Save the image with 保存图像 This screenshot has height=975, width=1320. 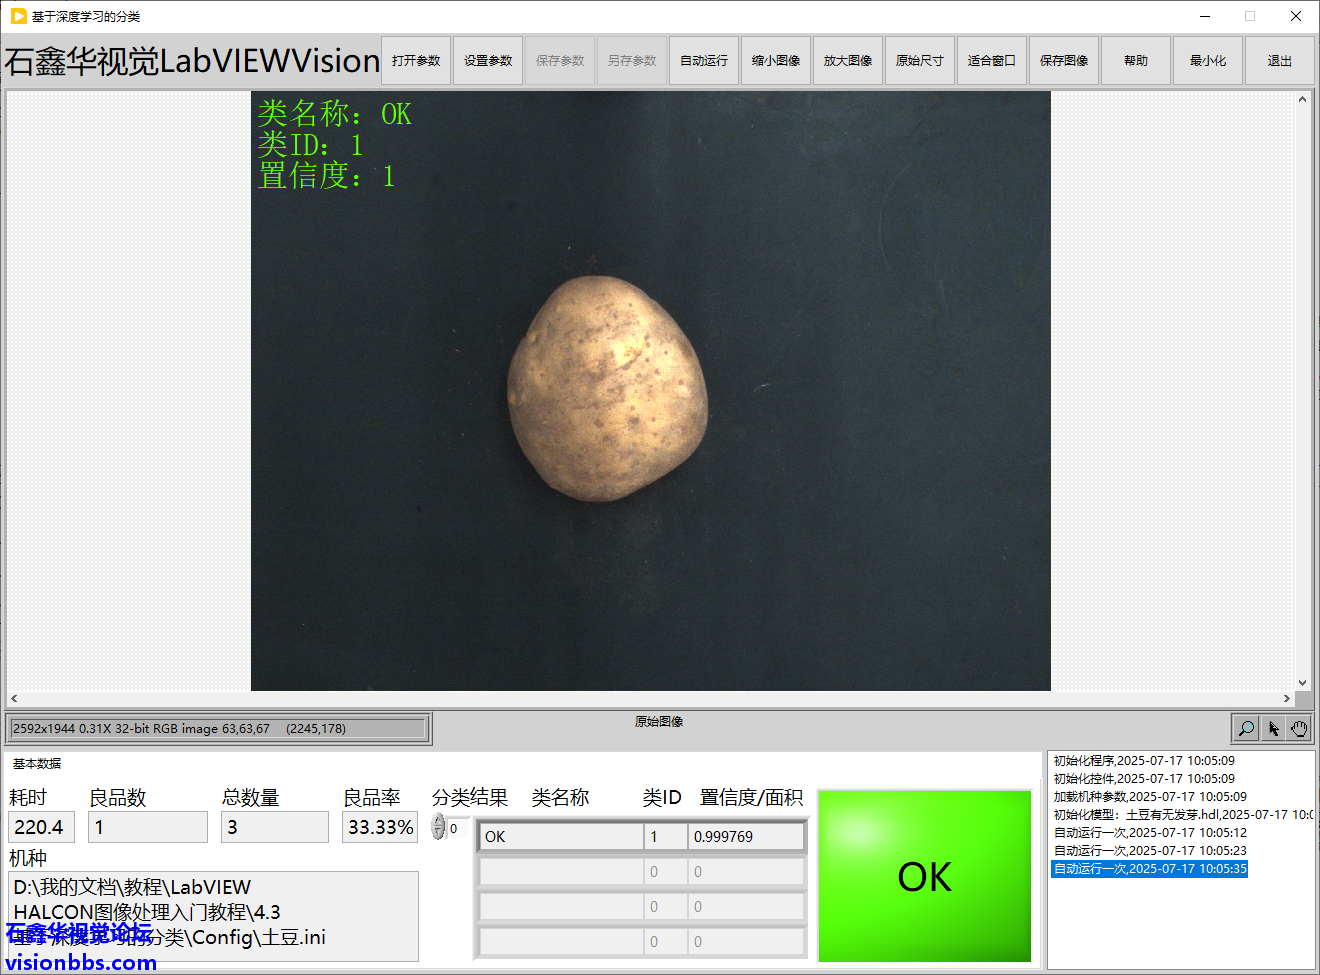1064,61
